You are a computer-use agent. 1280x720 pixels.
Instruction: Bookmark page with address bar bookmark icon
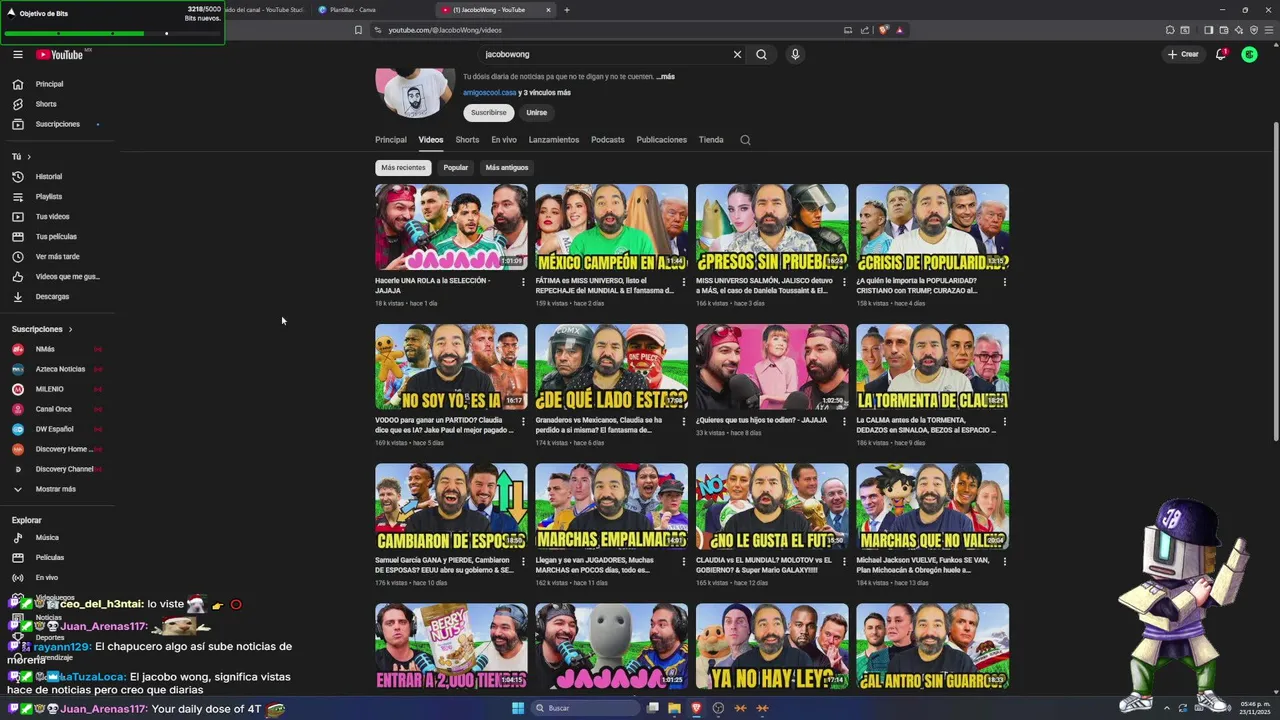point(358,30)
